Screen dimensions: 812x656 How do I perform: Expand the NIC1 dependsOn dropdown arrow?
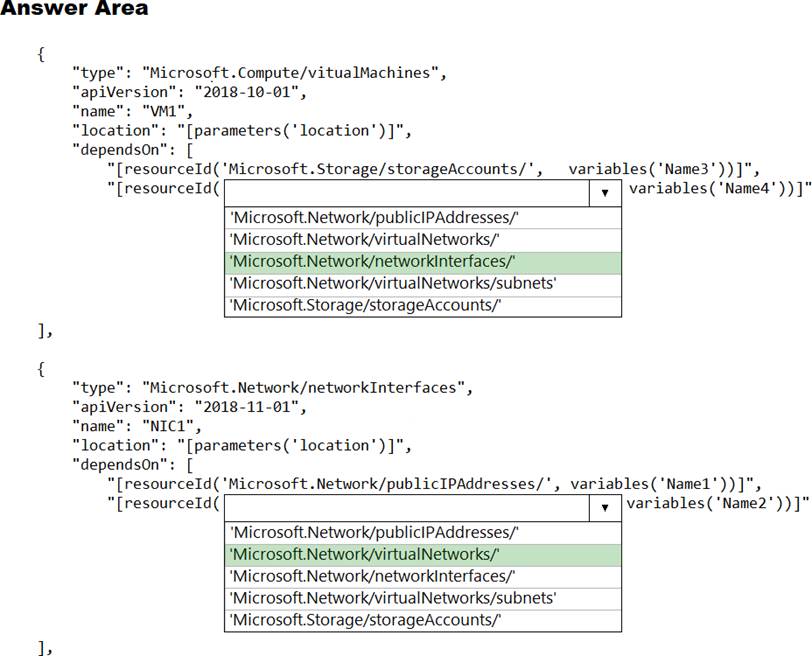click(x=604, y=508)
